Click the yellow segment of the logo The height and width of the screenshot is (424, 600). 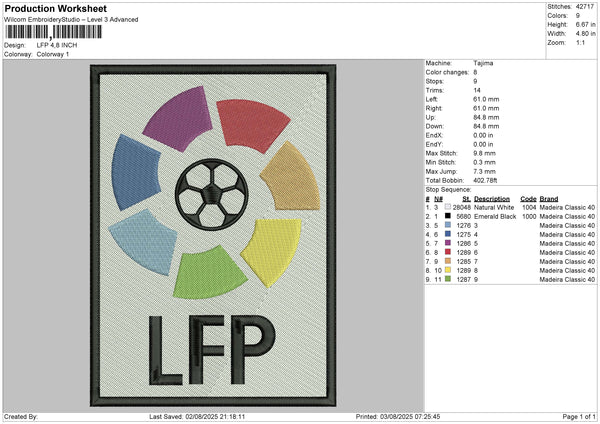tap(271, 246)
